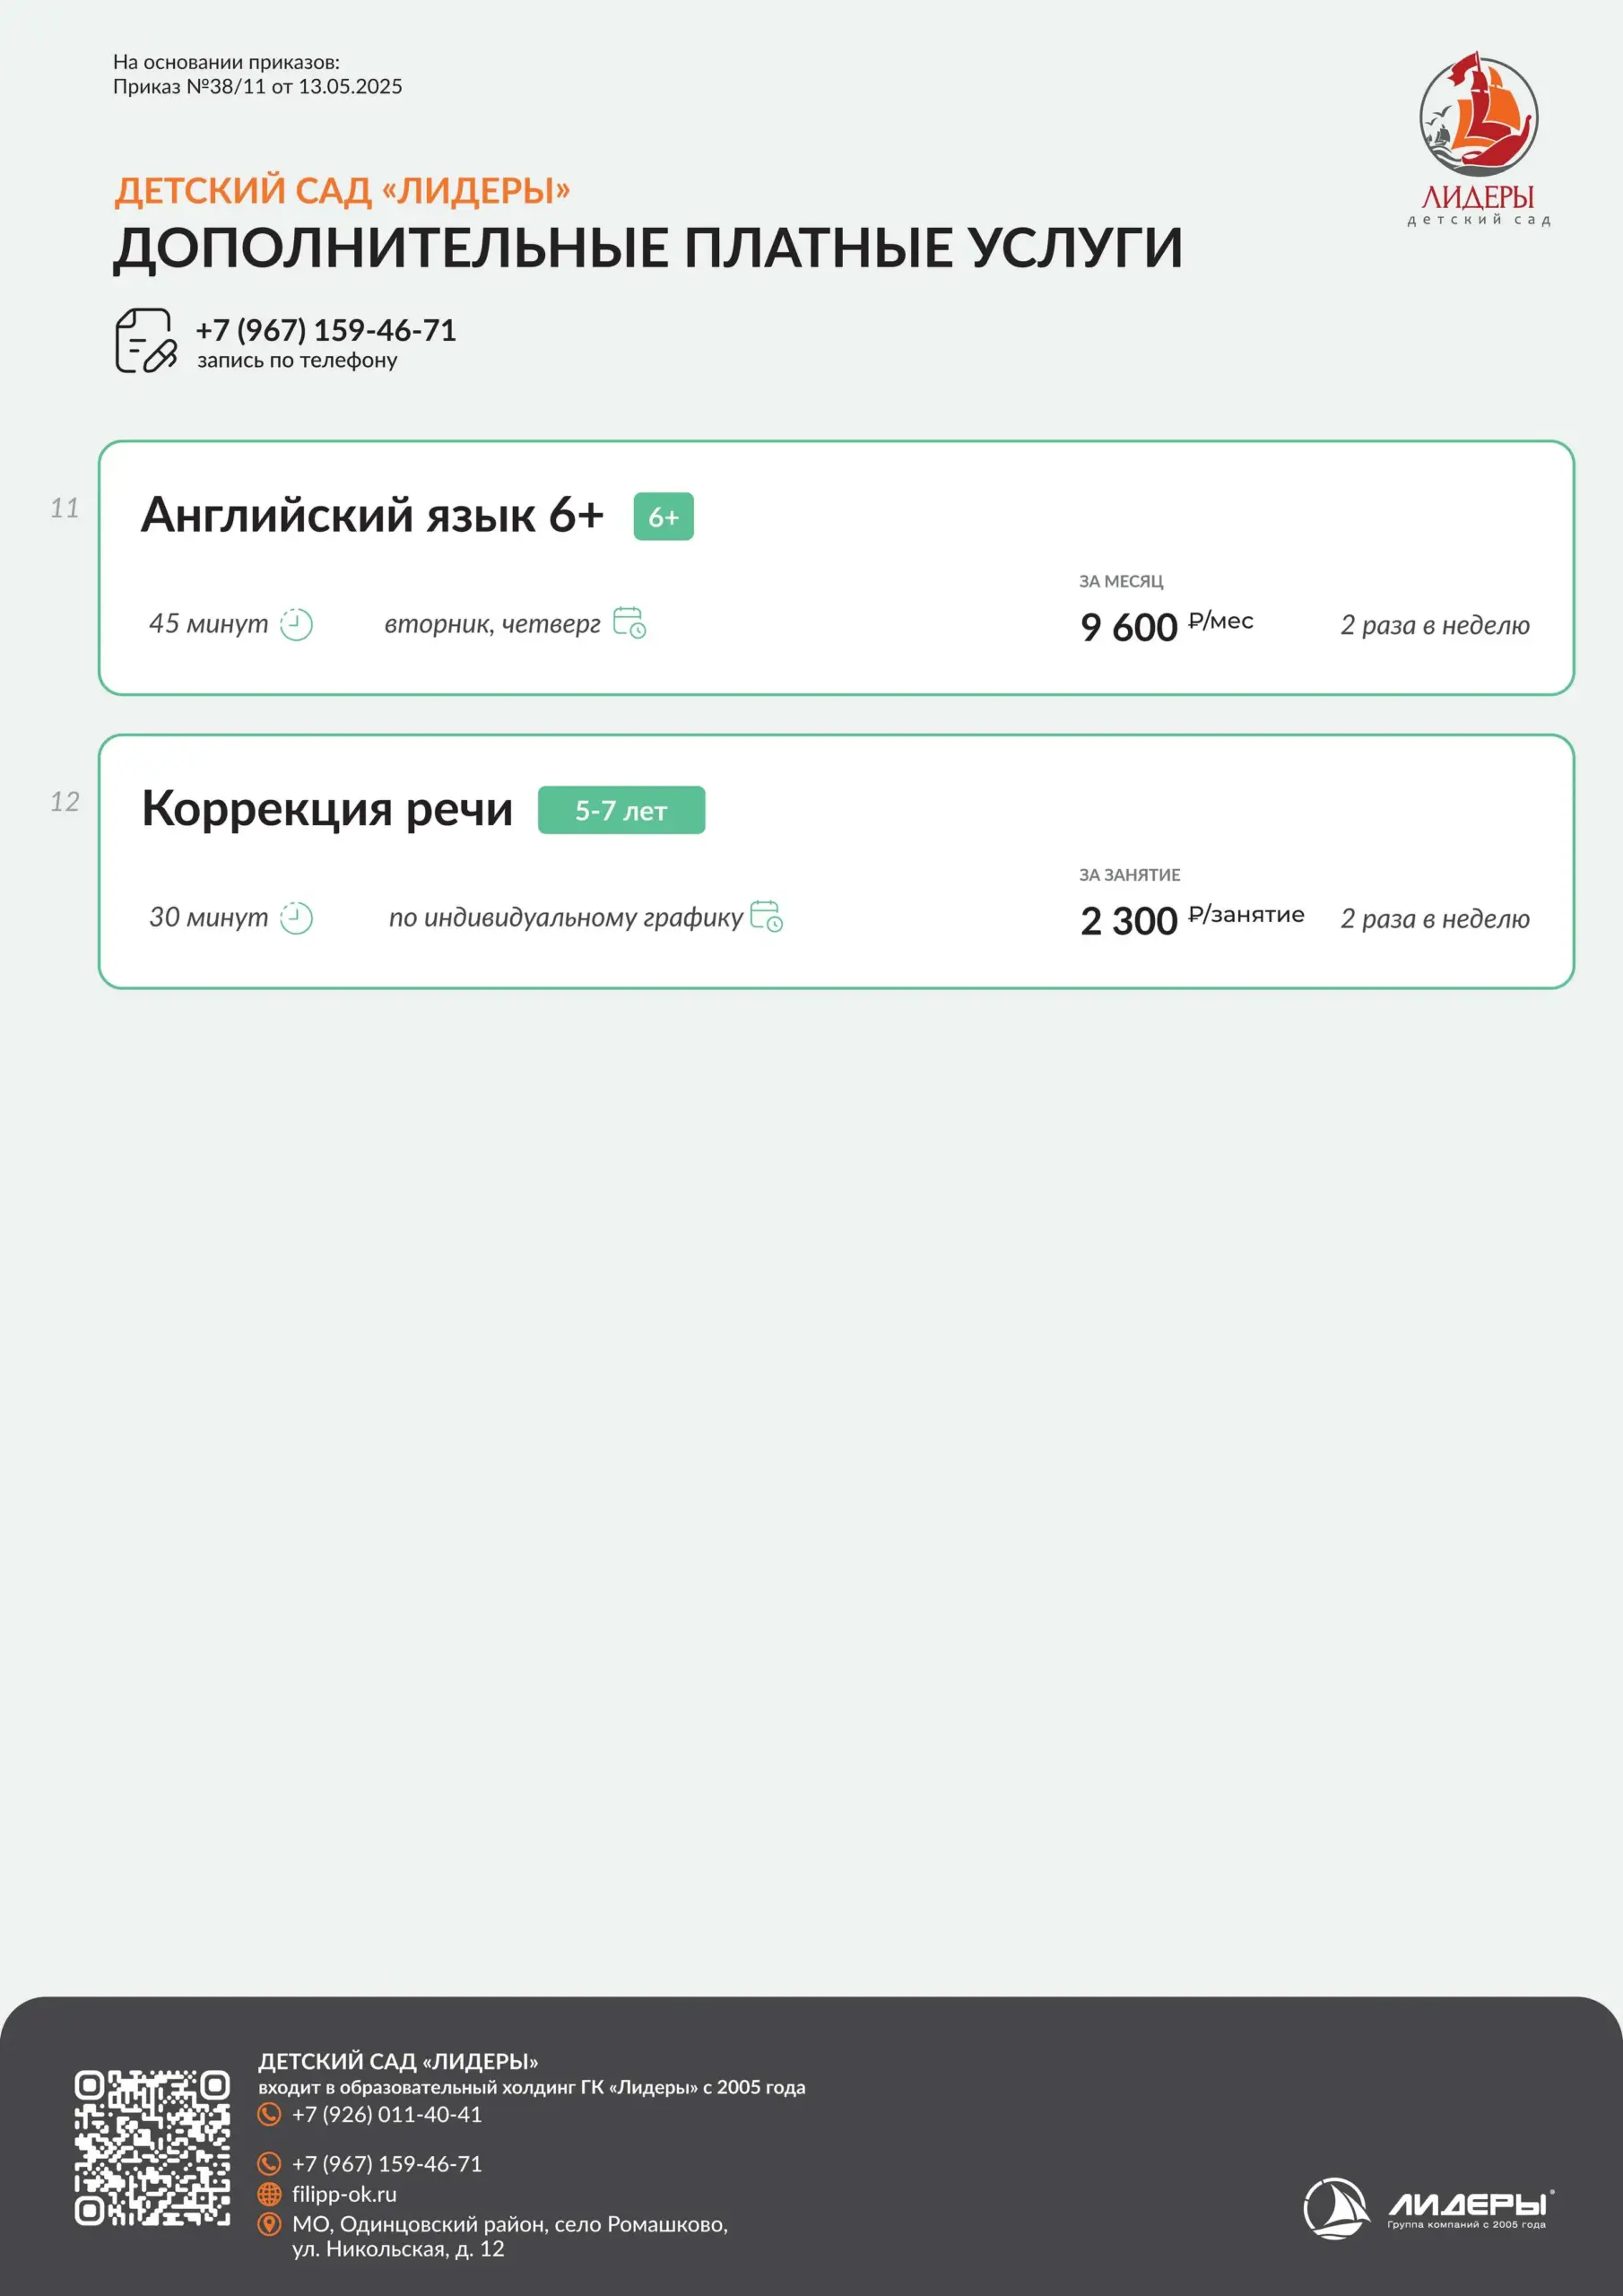Select the Коррекция речи heading

[327, 808]
